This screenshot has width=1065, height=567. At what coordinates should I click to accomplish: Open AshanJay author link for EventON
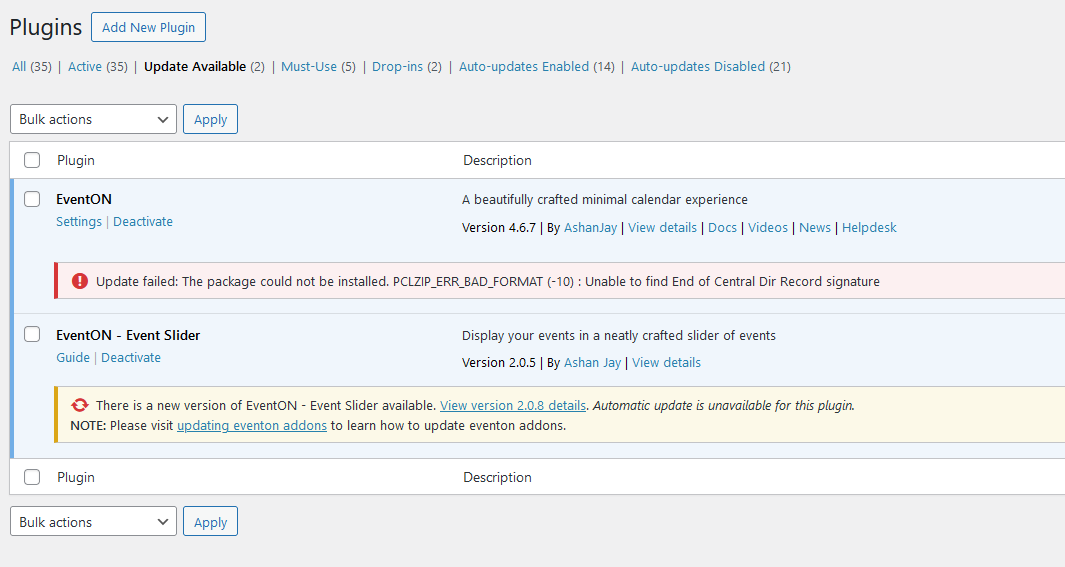(x=590, y=227)
